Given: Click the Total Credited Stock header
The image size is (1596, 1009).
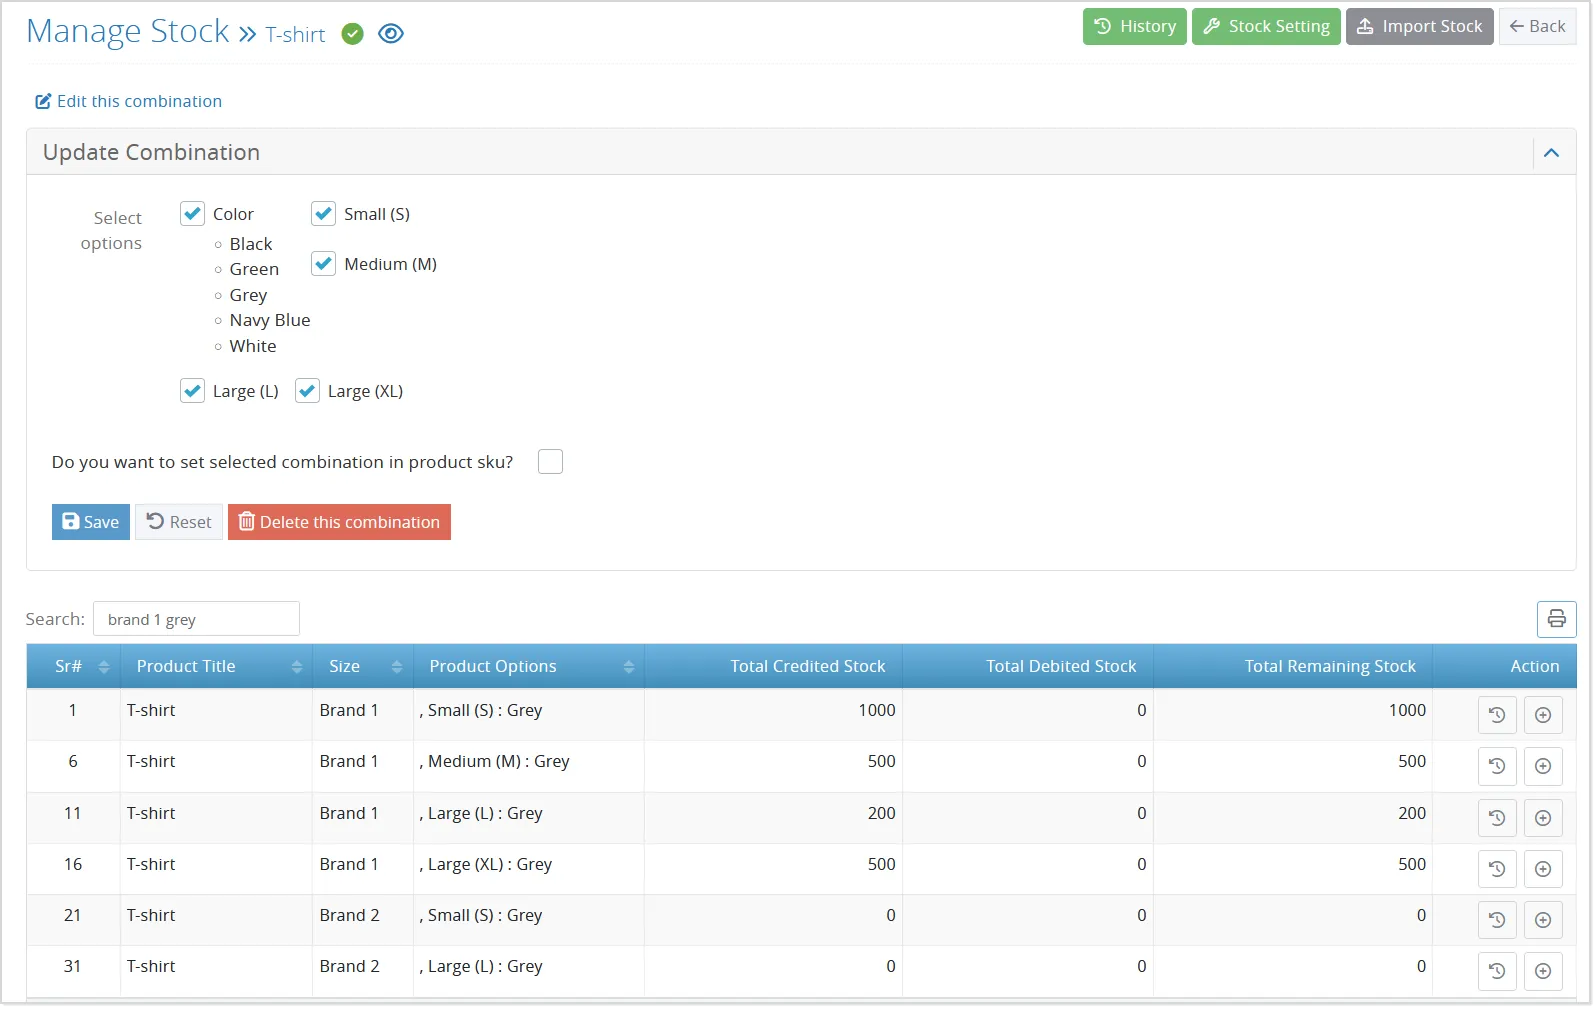Looking at the screenshot, I should tap(774, 667).
